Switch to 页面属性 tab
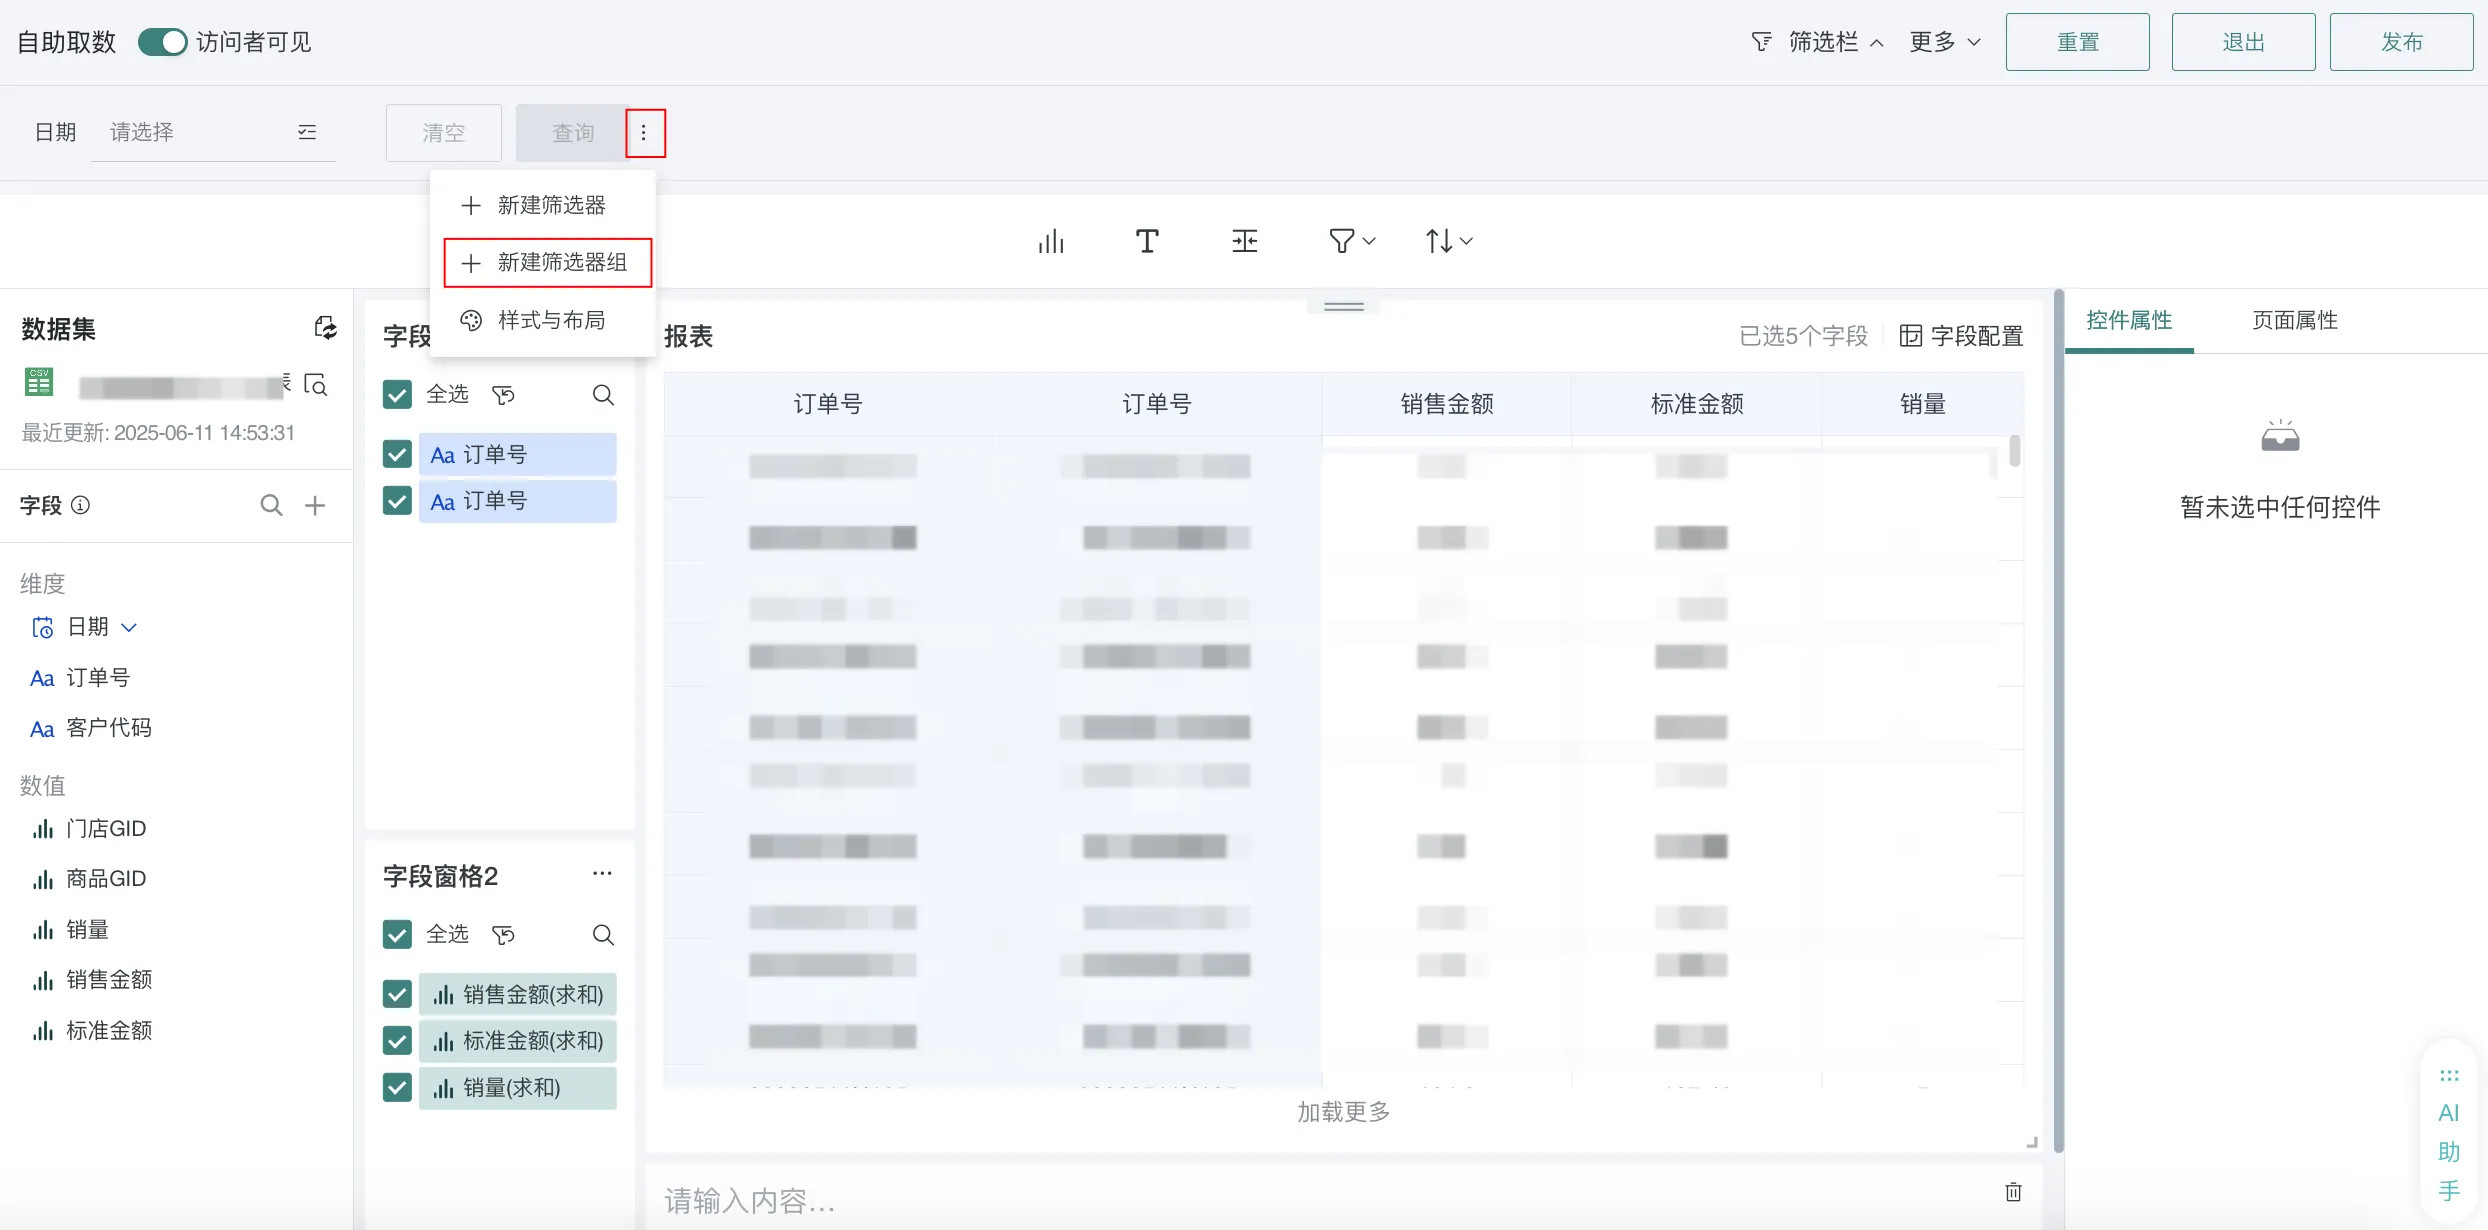2488x1230 pixels. click(2294, 321)
